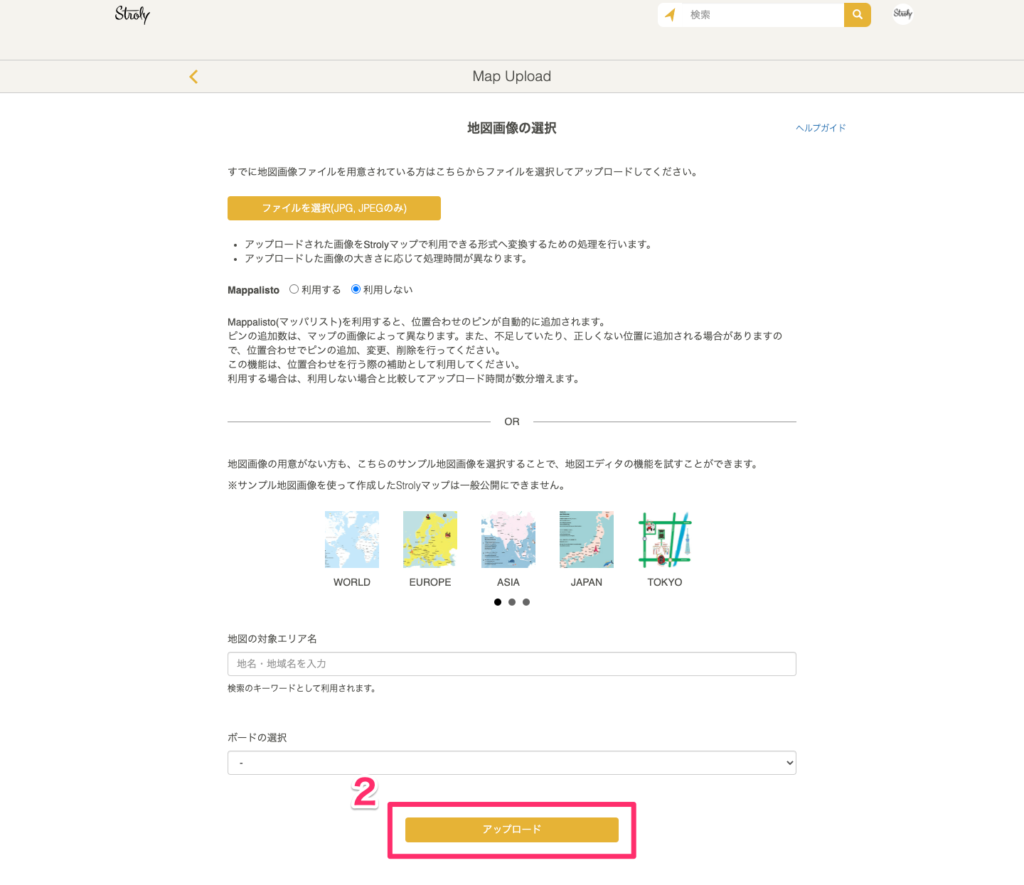1024x885 pixels.
Task: Focus the 地名・地域名を入力 text field
Action: click(512, 664)
